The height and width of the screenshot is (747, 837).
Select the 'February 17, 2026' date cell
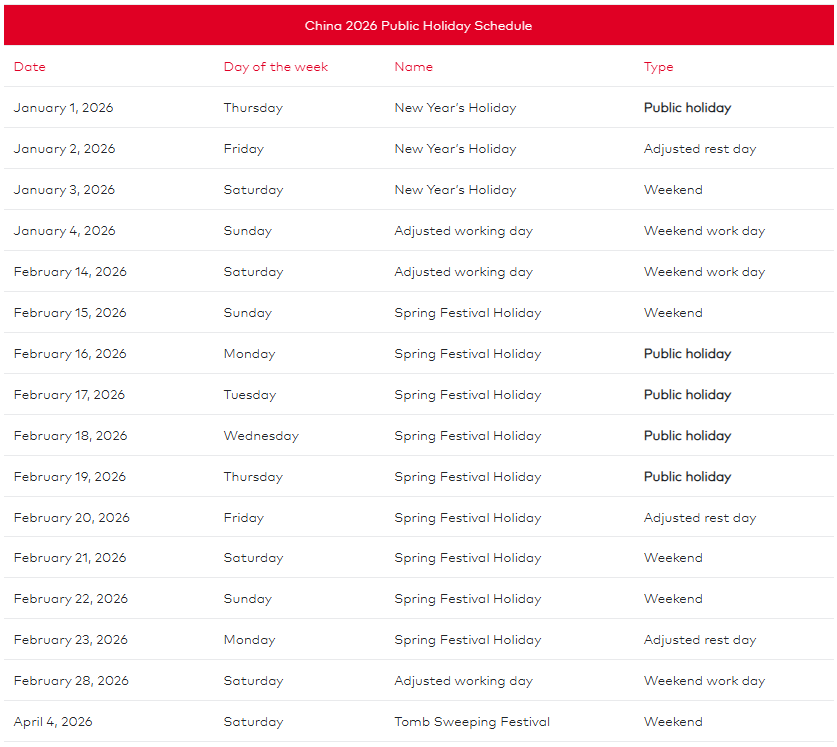pos(69,395)
